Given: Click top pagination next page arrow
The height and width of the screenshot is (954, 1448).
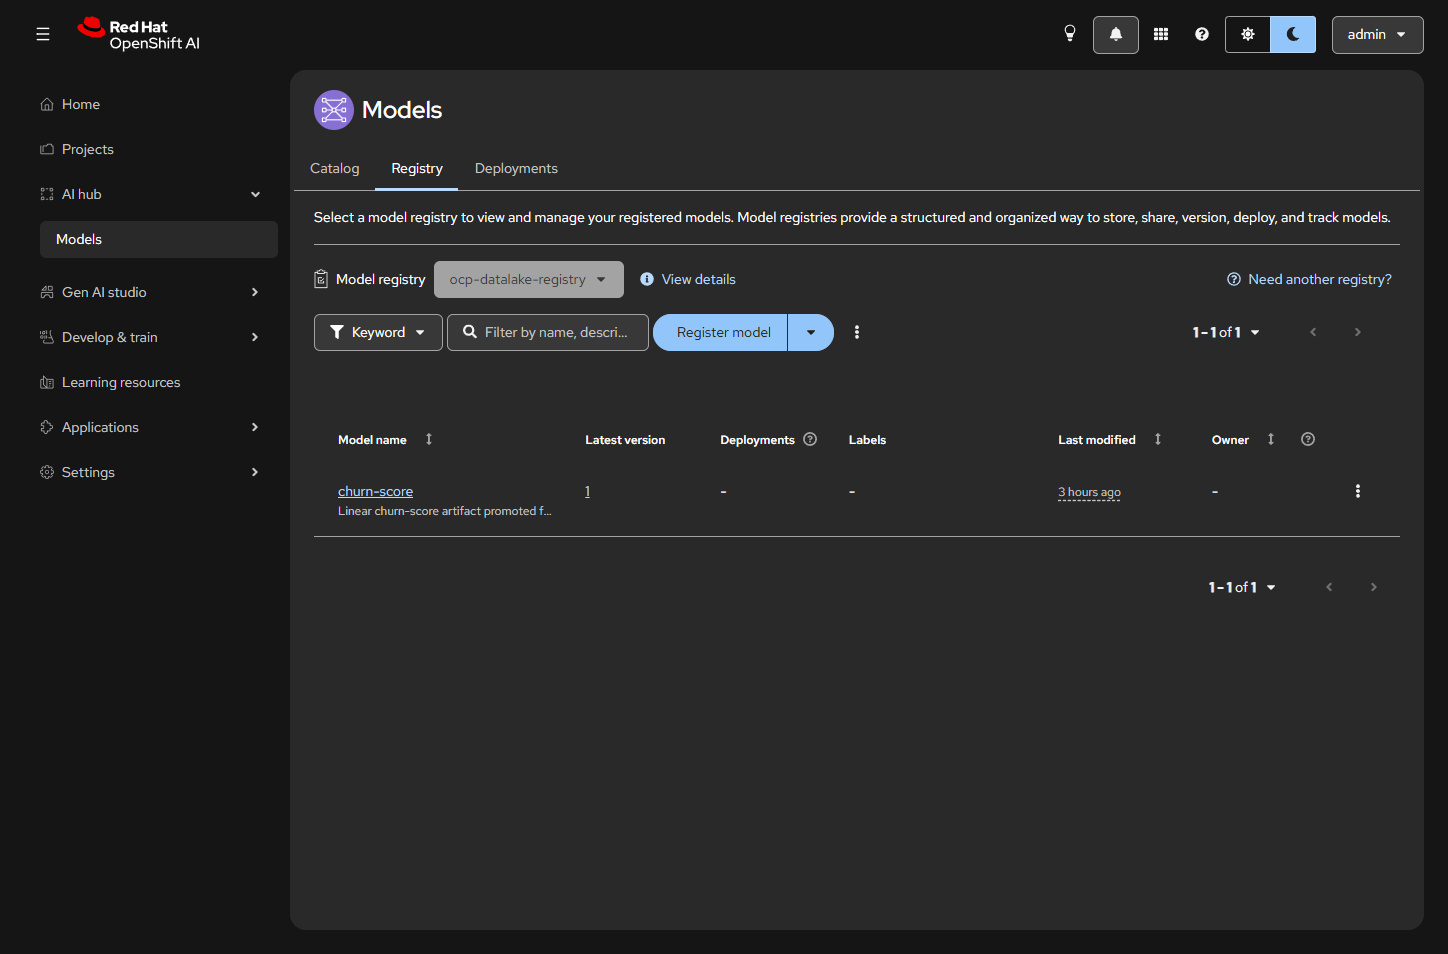Looking at the screenshot, I should click(1358, 332).
